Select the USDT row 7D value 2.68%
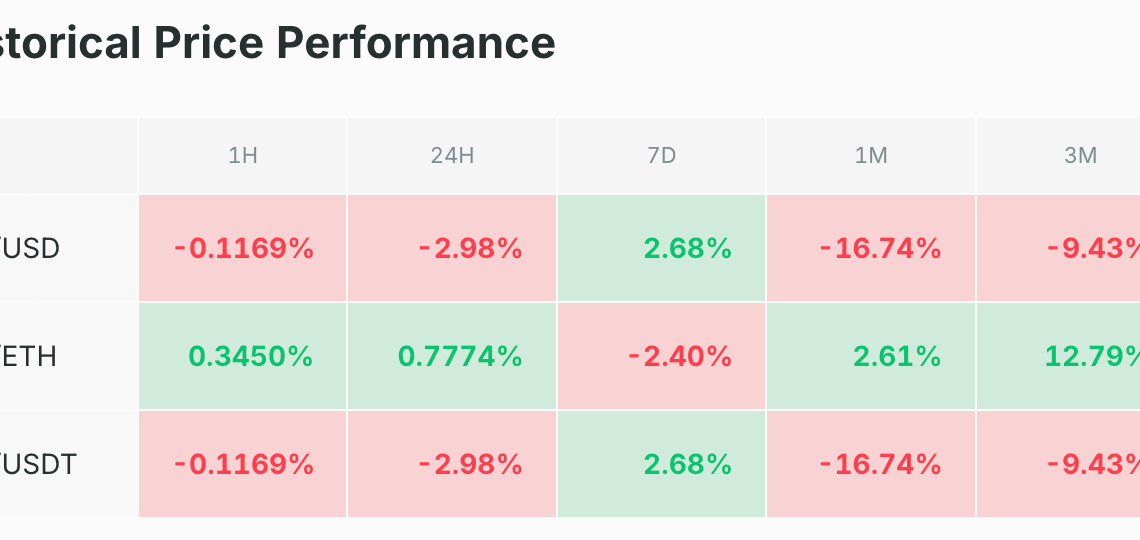Image resolution: width=1140 pixels, height=540 pixels. [688, 464]
